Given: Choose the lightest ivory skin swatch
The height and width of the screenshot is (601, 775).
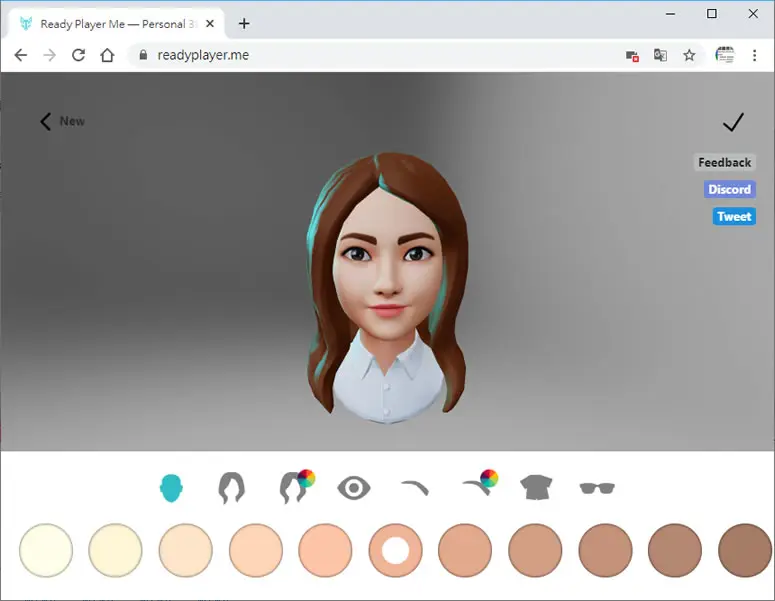Looking at the screenshot, I should [46, 550].
